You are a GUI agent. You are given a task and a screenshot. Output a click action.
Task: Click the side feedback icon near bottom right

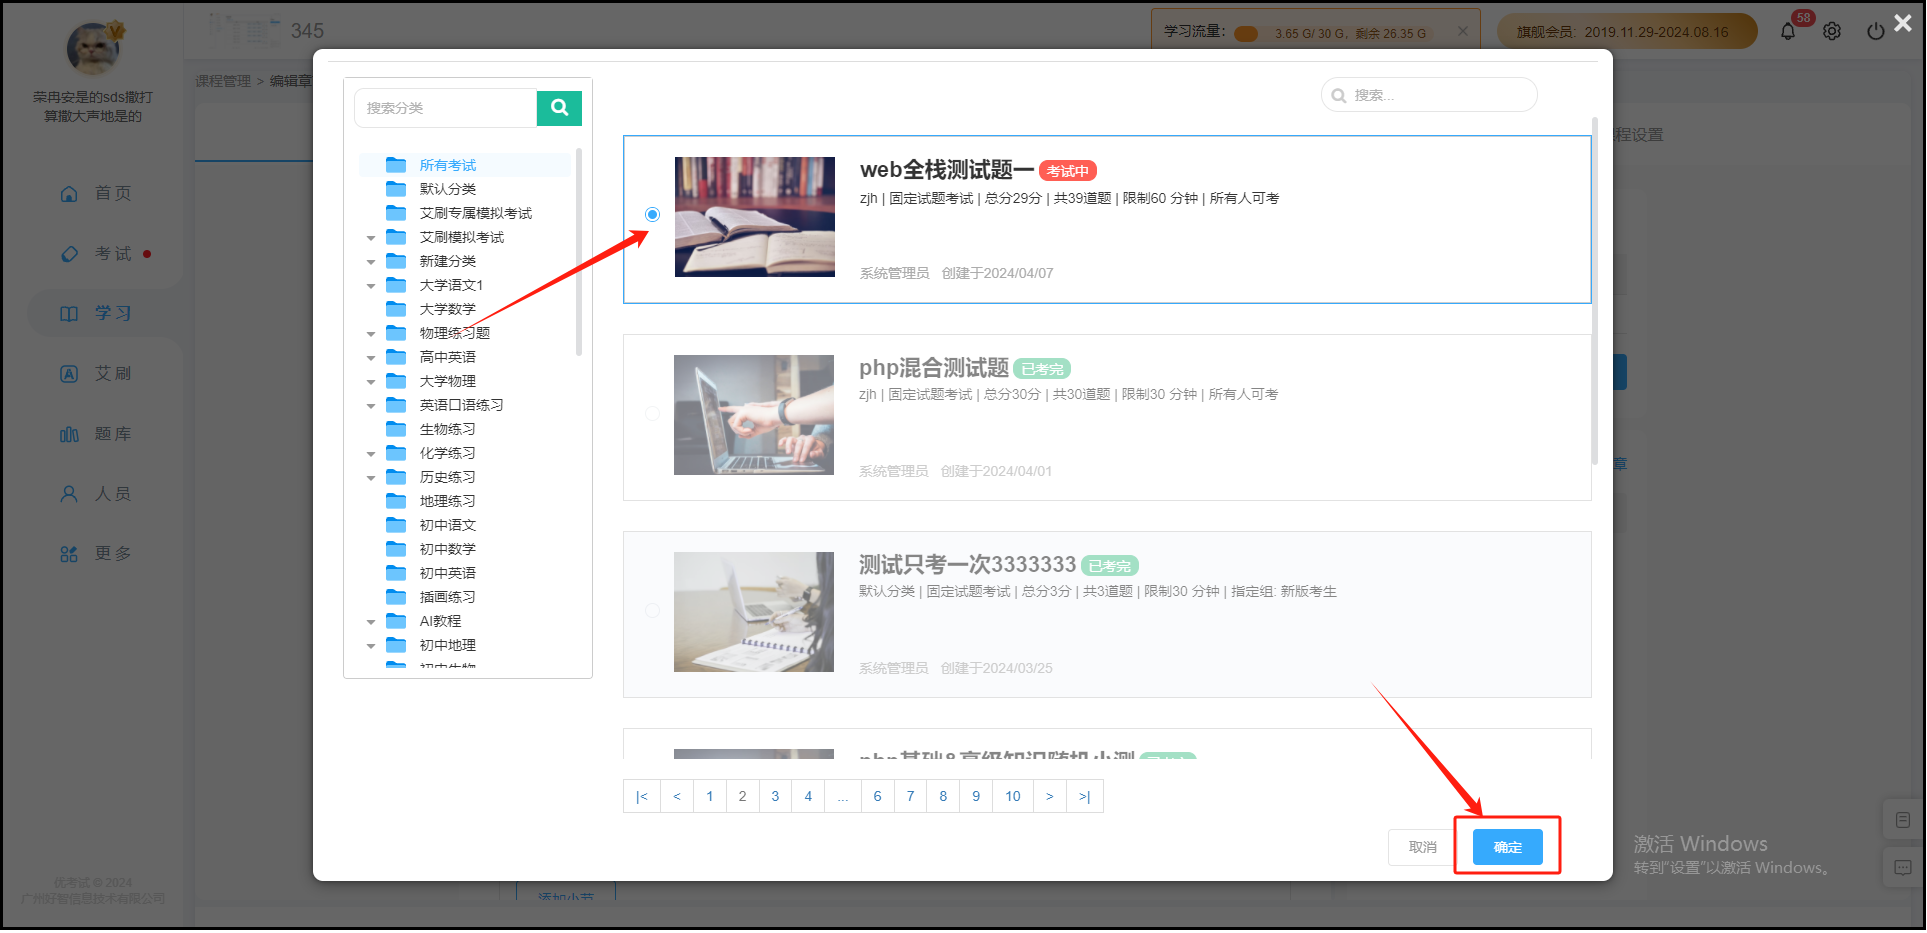tap(1903, 868)
